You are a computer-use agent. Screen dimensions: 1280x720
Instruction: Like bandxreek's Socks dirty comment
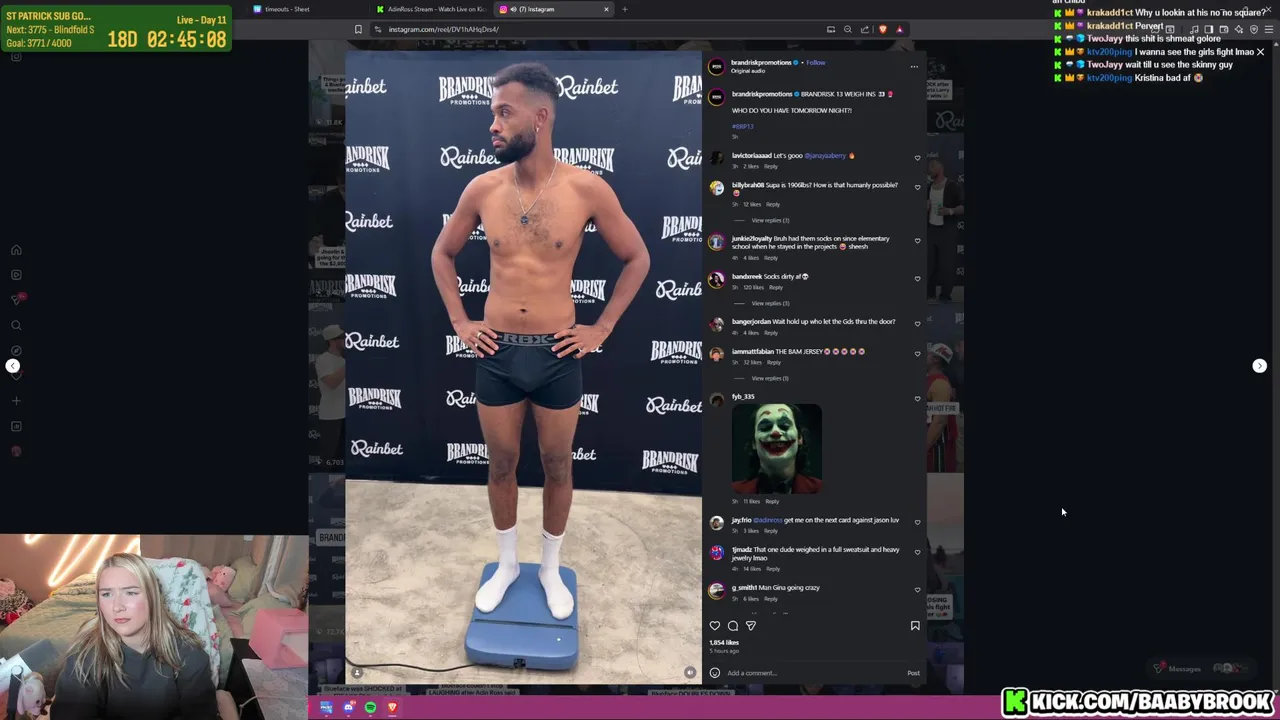[x=917, y=279]
